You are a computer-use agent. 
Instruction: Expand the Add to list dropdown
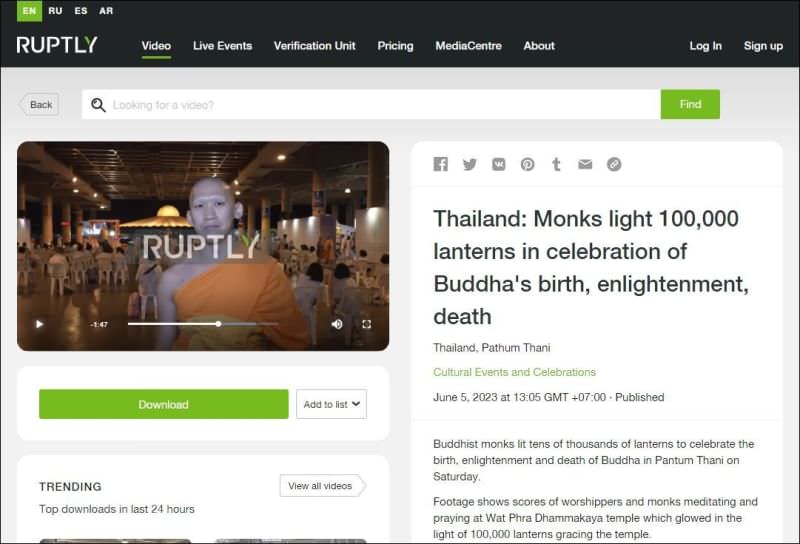pyautogui.click(x=331, y=404)
